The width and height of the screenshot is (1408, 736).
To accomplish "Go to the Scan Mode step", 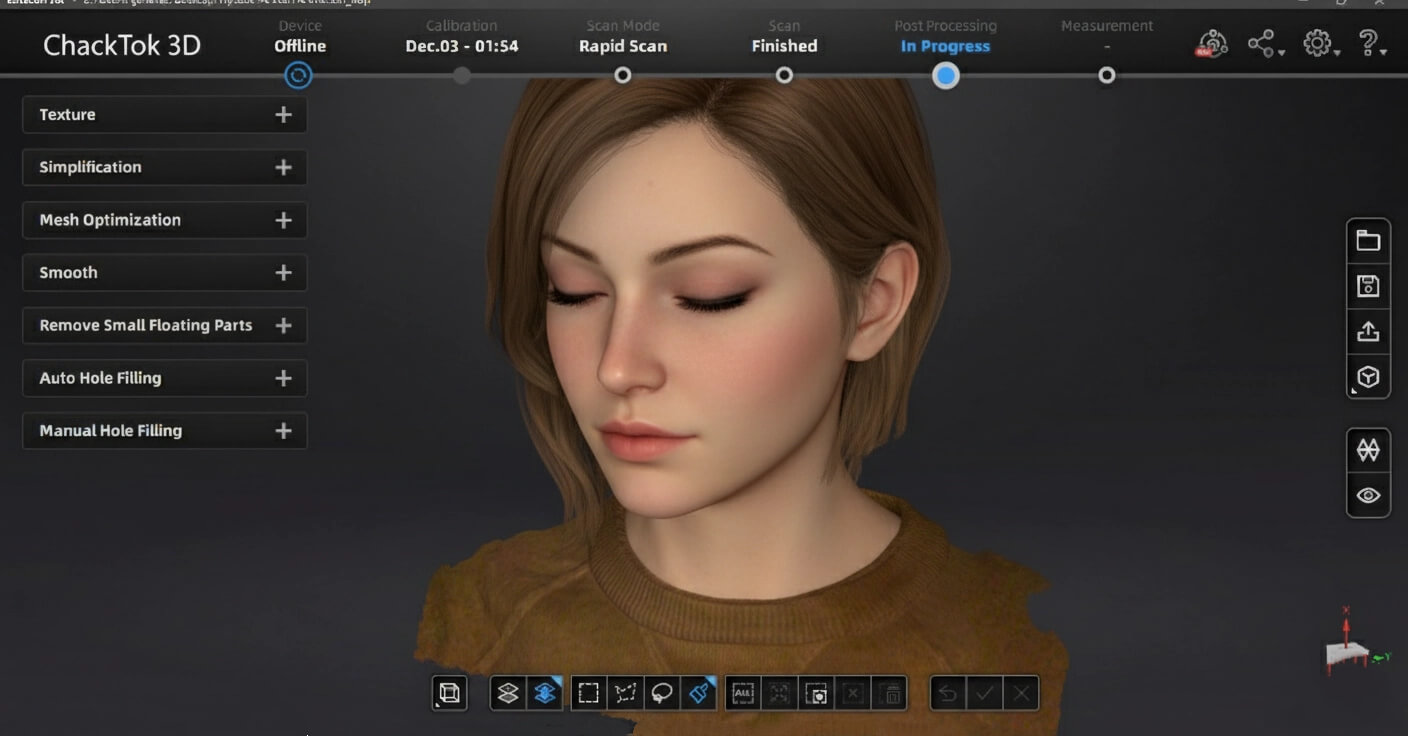I will (622, 75).
